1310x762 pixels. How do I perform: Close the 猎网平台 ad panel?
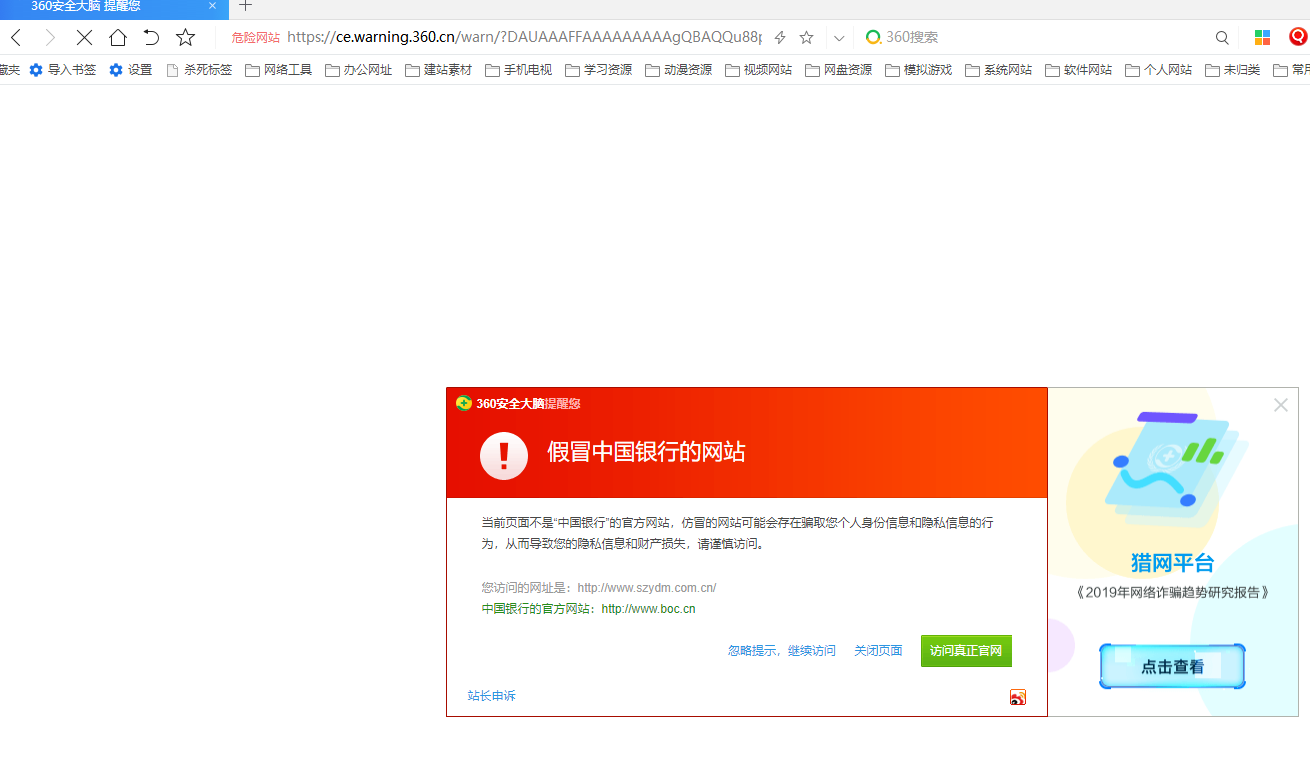[1281, 405]
